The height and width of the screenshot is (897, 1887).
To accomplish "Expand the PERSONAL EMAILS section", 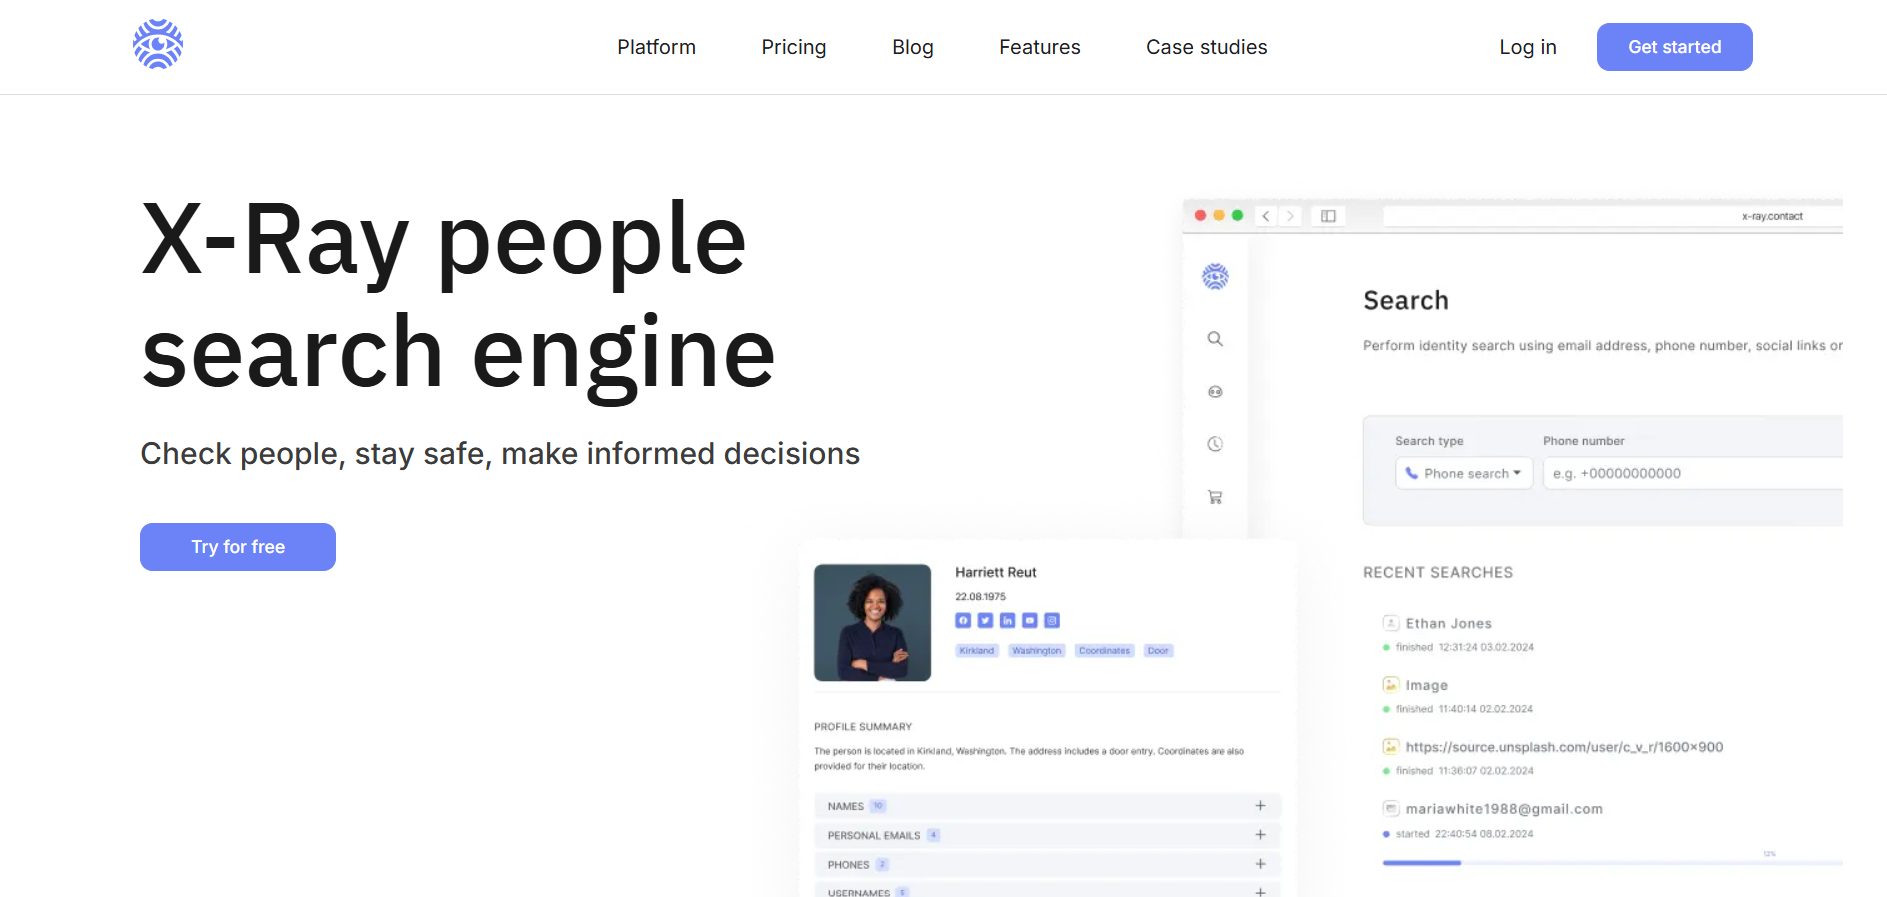I will coord(1260,835).
